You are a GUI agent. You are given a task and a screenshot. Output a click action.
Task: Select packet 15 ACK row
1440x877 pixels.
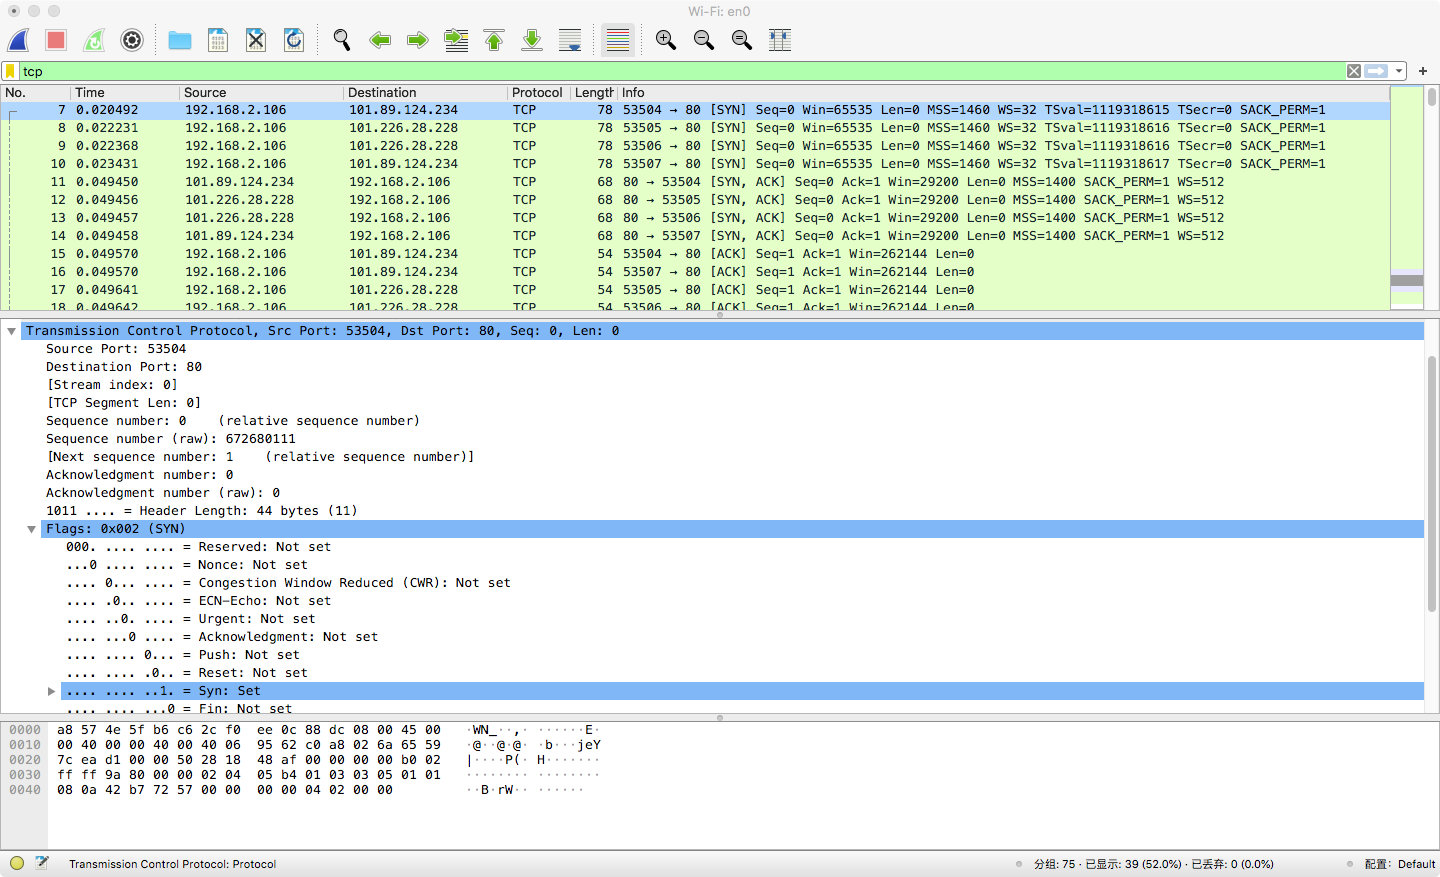coord(695,254)
